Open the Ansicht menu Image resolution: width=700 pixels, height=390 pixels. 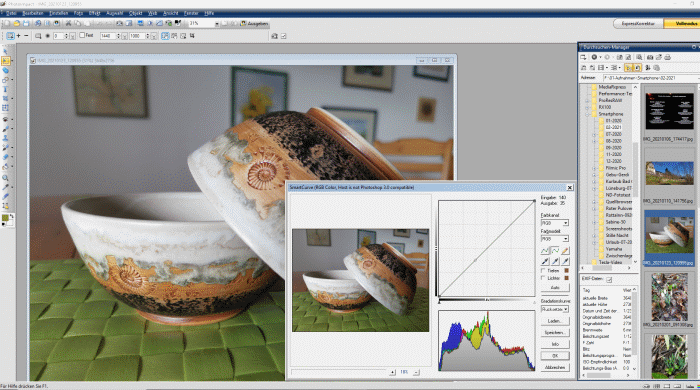[171, 13]
